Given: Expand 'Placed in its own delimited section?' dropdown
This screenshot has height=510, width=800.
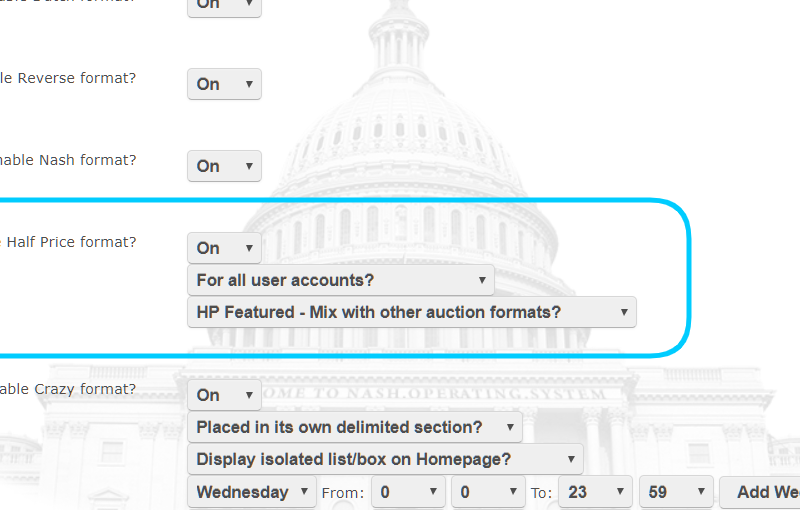Looking at the screenshot, I should [x=355, y=427].
